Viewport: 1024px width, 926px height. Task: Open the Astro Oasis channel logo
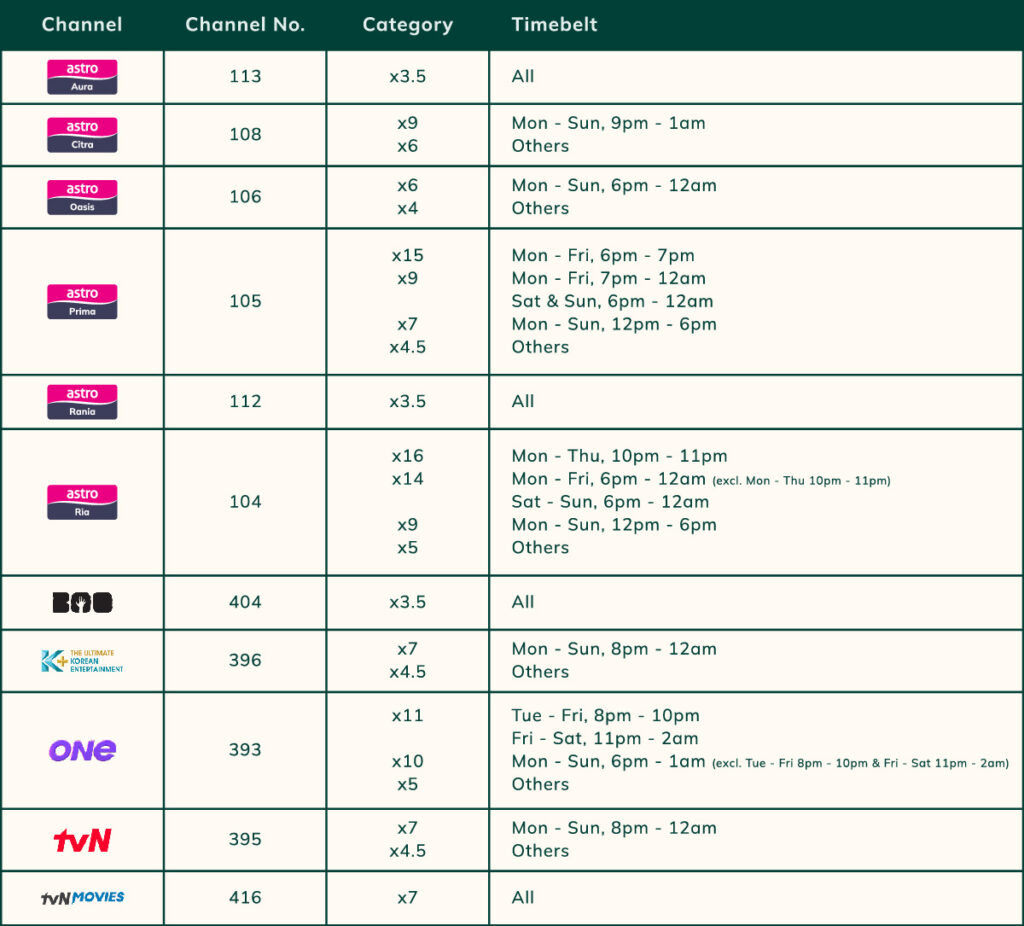coord(82,197)
